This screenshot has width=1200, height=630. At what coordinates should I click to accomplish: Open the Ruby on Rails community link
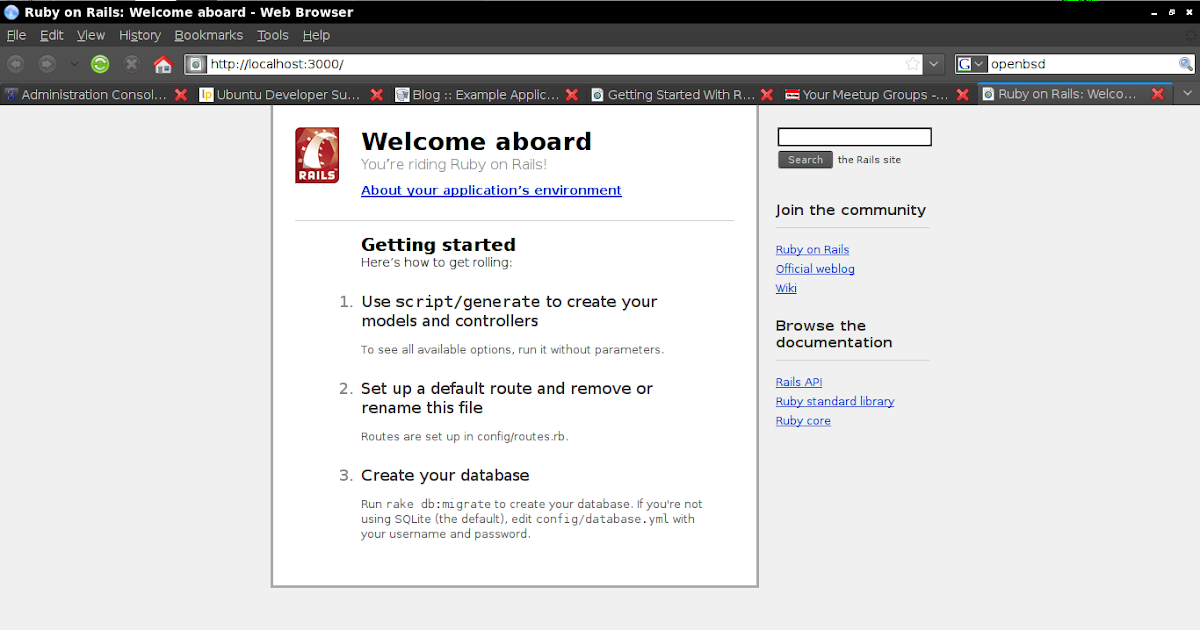point(812,250)
